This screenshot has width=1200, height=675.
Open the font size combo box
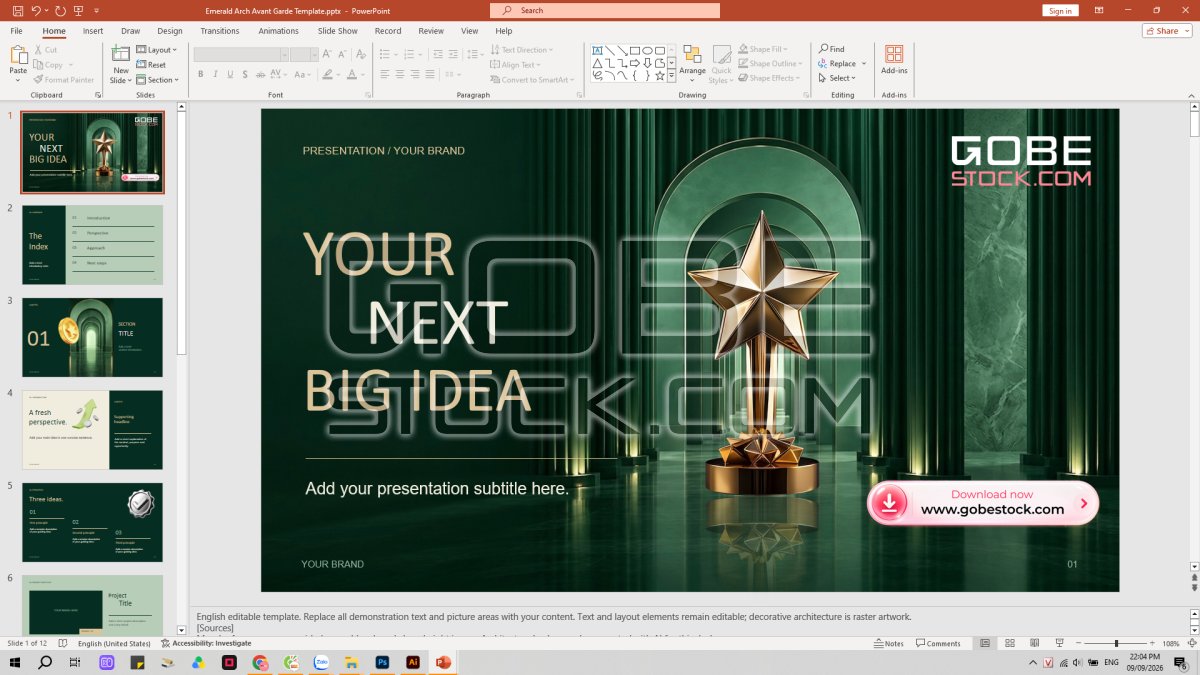click(x=304, y=54)
